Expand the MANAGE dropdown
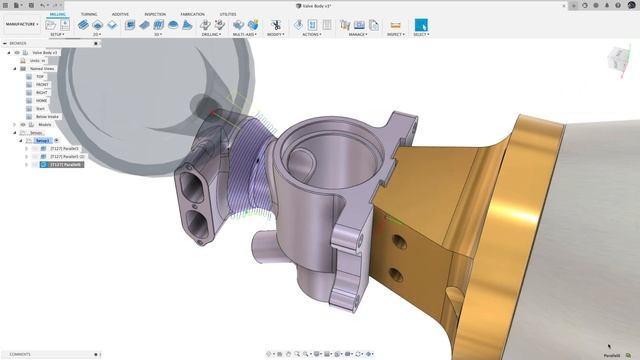The image size is (640, 360). coord(358,35)
